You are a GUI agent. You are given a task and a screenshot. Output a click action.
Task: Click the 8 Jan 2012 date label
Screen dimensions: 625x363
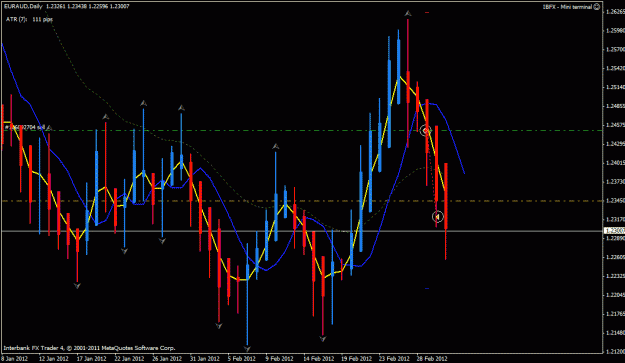[x=14, y=359]
